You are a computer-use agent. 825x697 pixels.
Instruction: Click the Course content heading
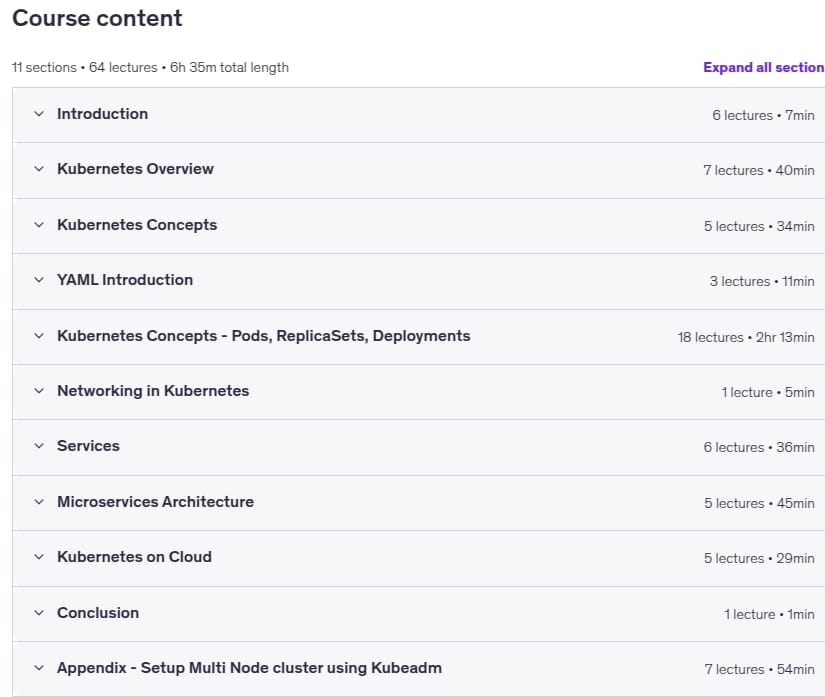point(97,18)
